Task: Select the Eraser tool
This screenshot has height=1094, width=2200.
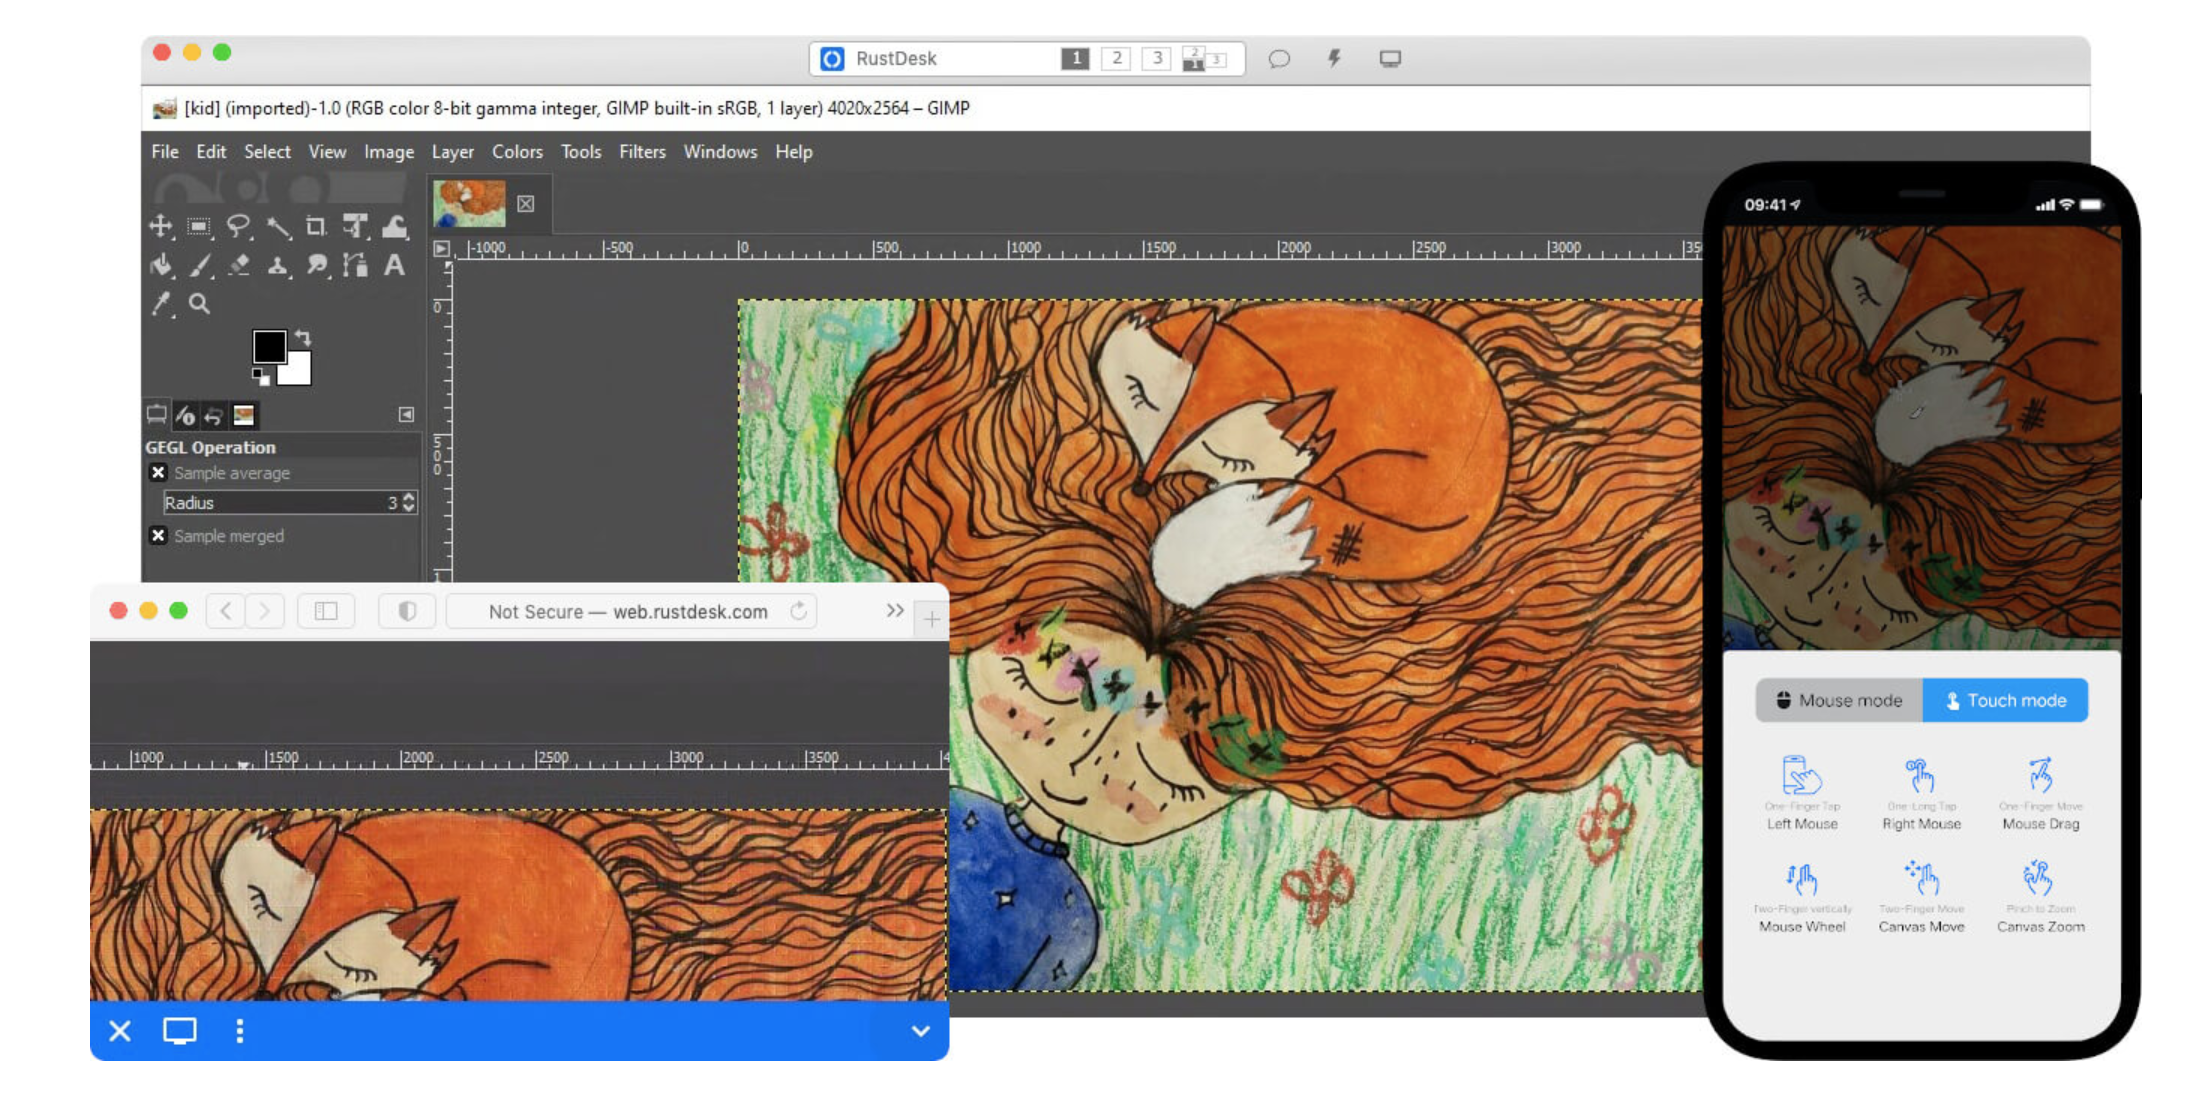Action: [x=239, y=265]
